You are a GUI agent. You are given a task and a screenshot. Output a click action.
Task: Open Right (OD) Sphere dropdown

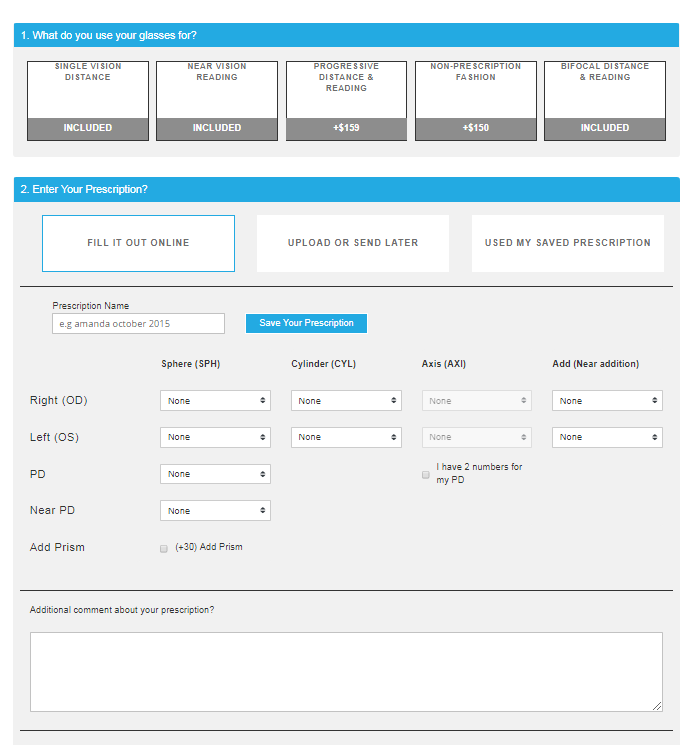(x=215, y=400)
